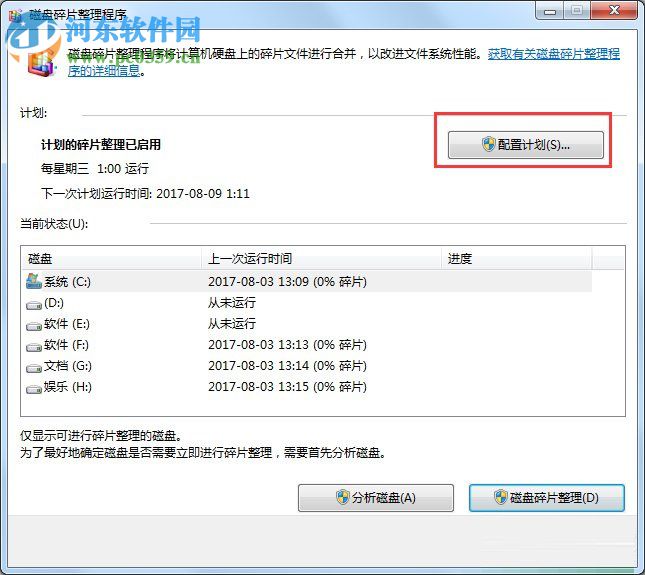
Task: Minimize the disk defragmenter window
Action: [x=550, y=11]
